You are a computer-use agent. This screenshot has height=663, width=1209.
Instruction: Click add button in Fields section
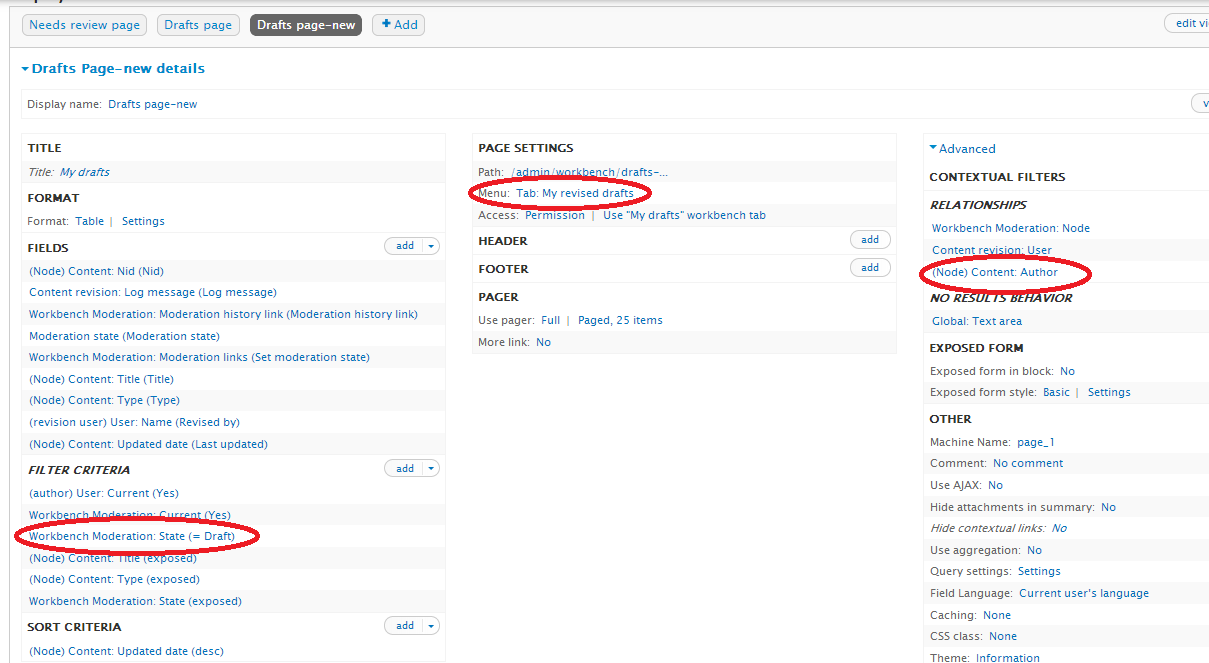[x=404, y=246]
